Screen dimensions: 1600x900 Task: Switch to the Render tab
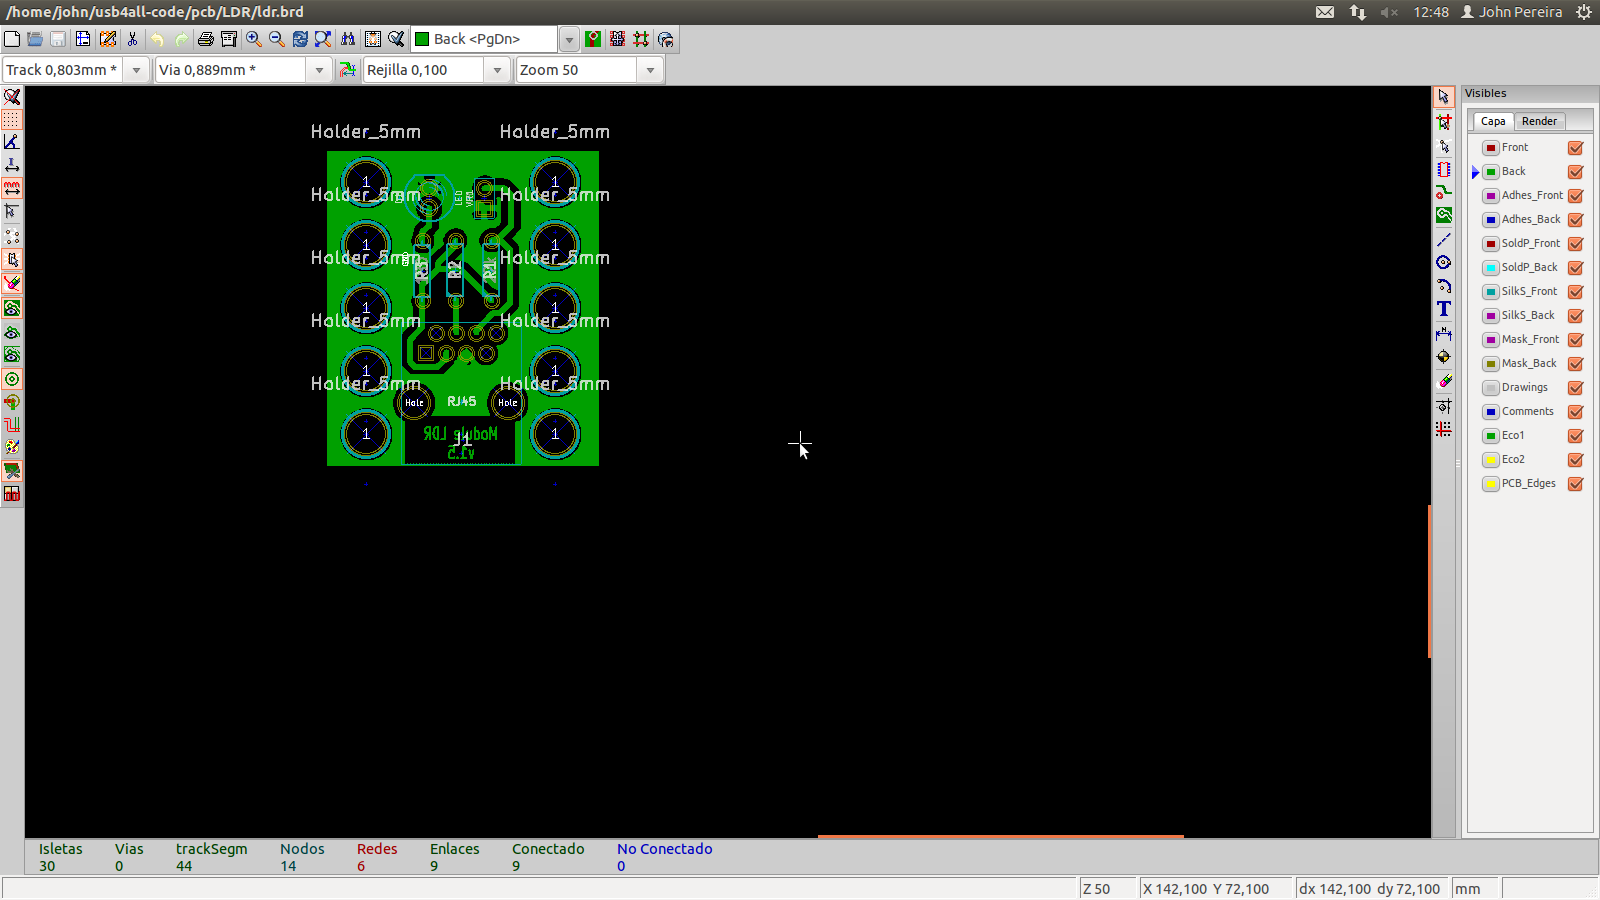pos(1539,121)
